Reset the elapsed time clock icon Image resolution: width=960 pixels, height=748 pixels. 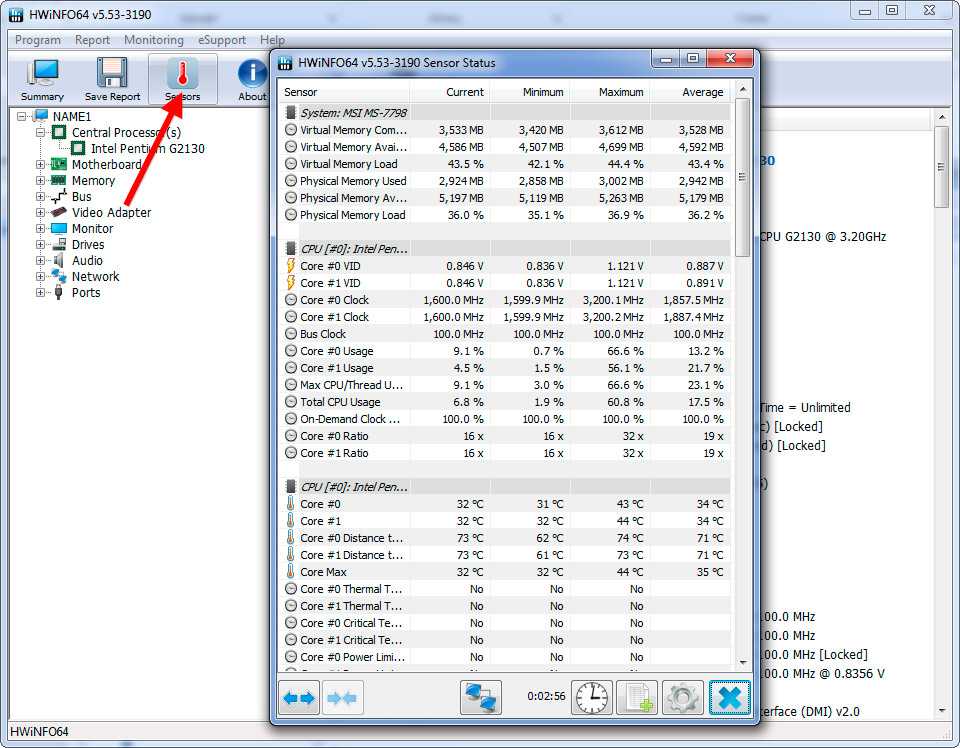(591, 698)
